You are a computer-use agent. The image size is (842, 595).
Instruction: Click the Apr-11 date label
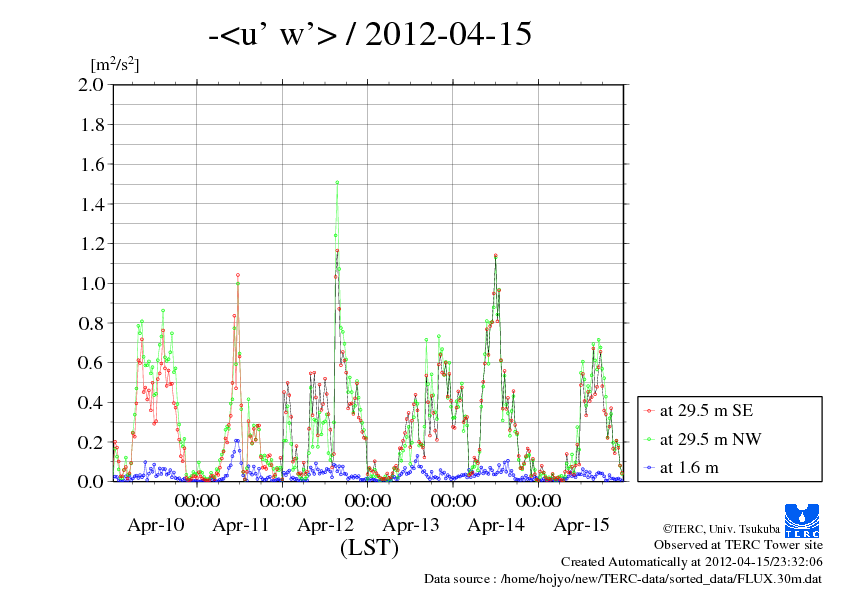coord(241,525)
